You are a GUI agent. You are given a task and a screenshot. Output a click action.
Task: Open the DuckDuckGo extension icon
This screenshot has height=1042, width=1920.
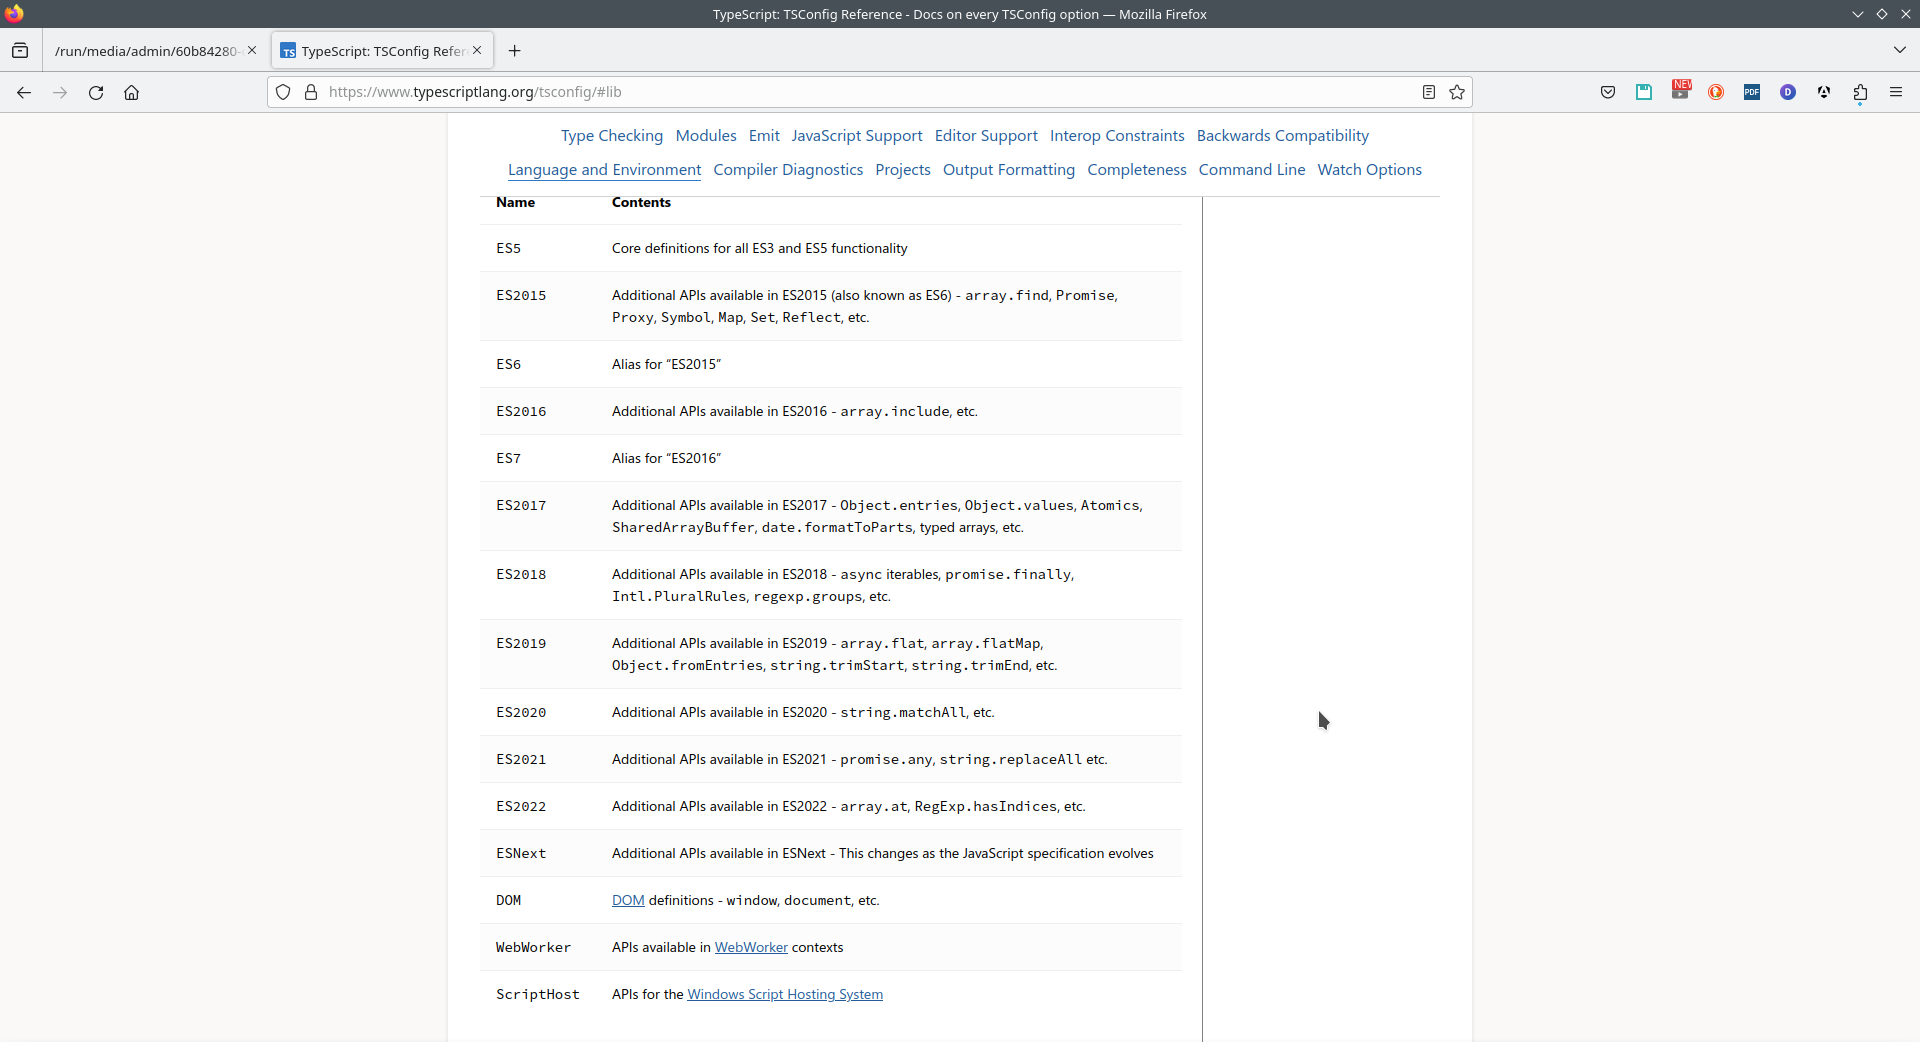tap(1716, 92)
